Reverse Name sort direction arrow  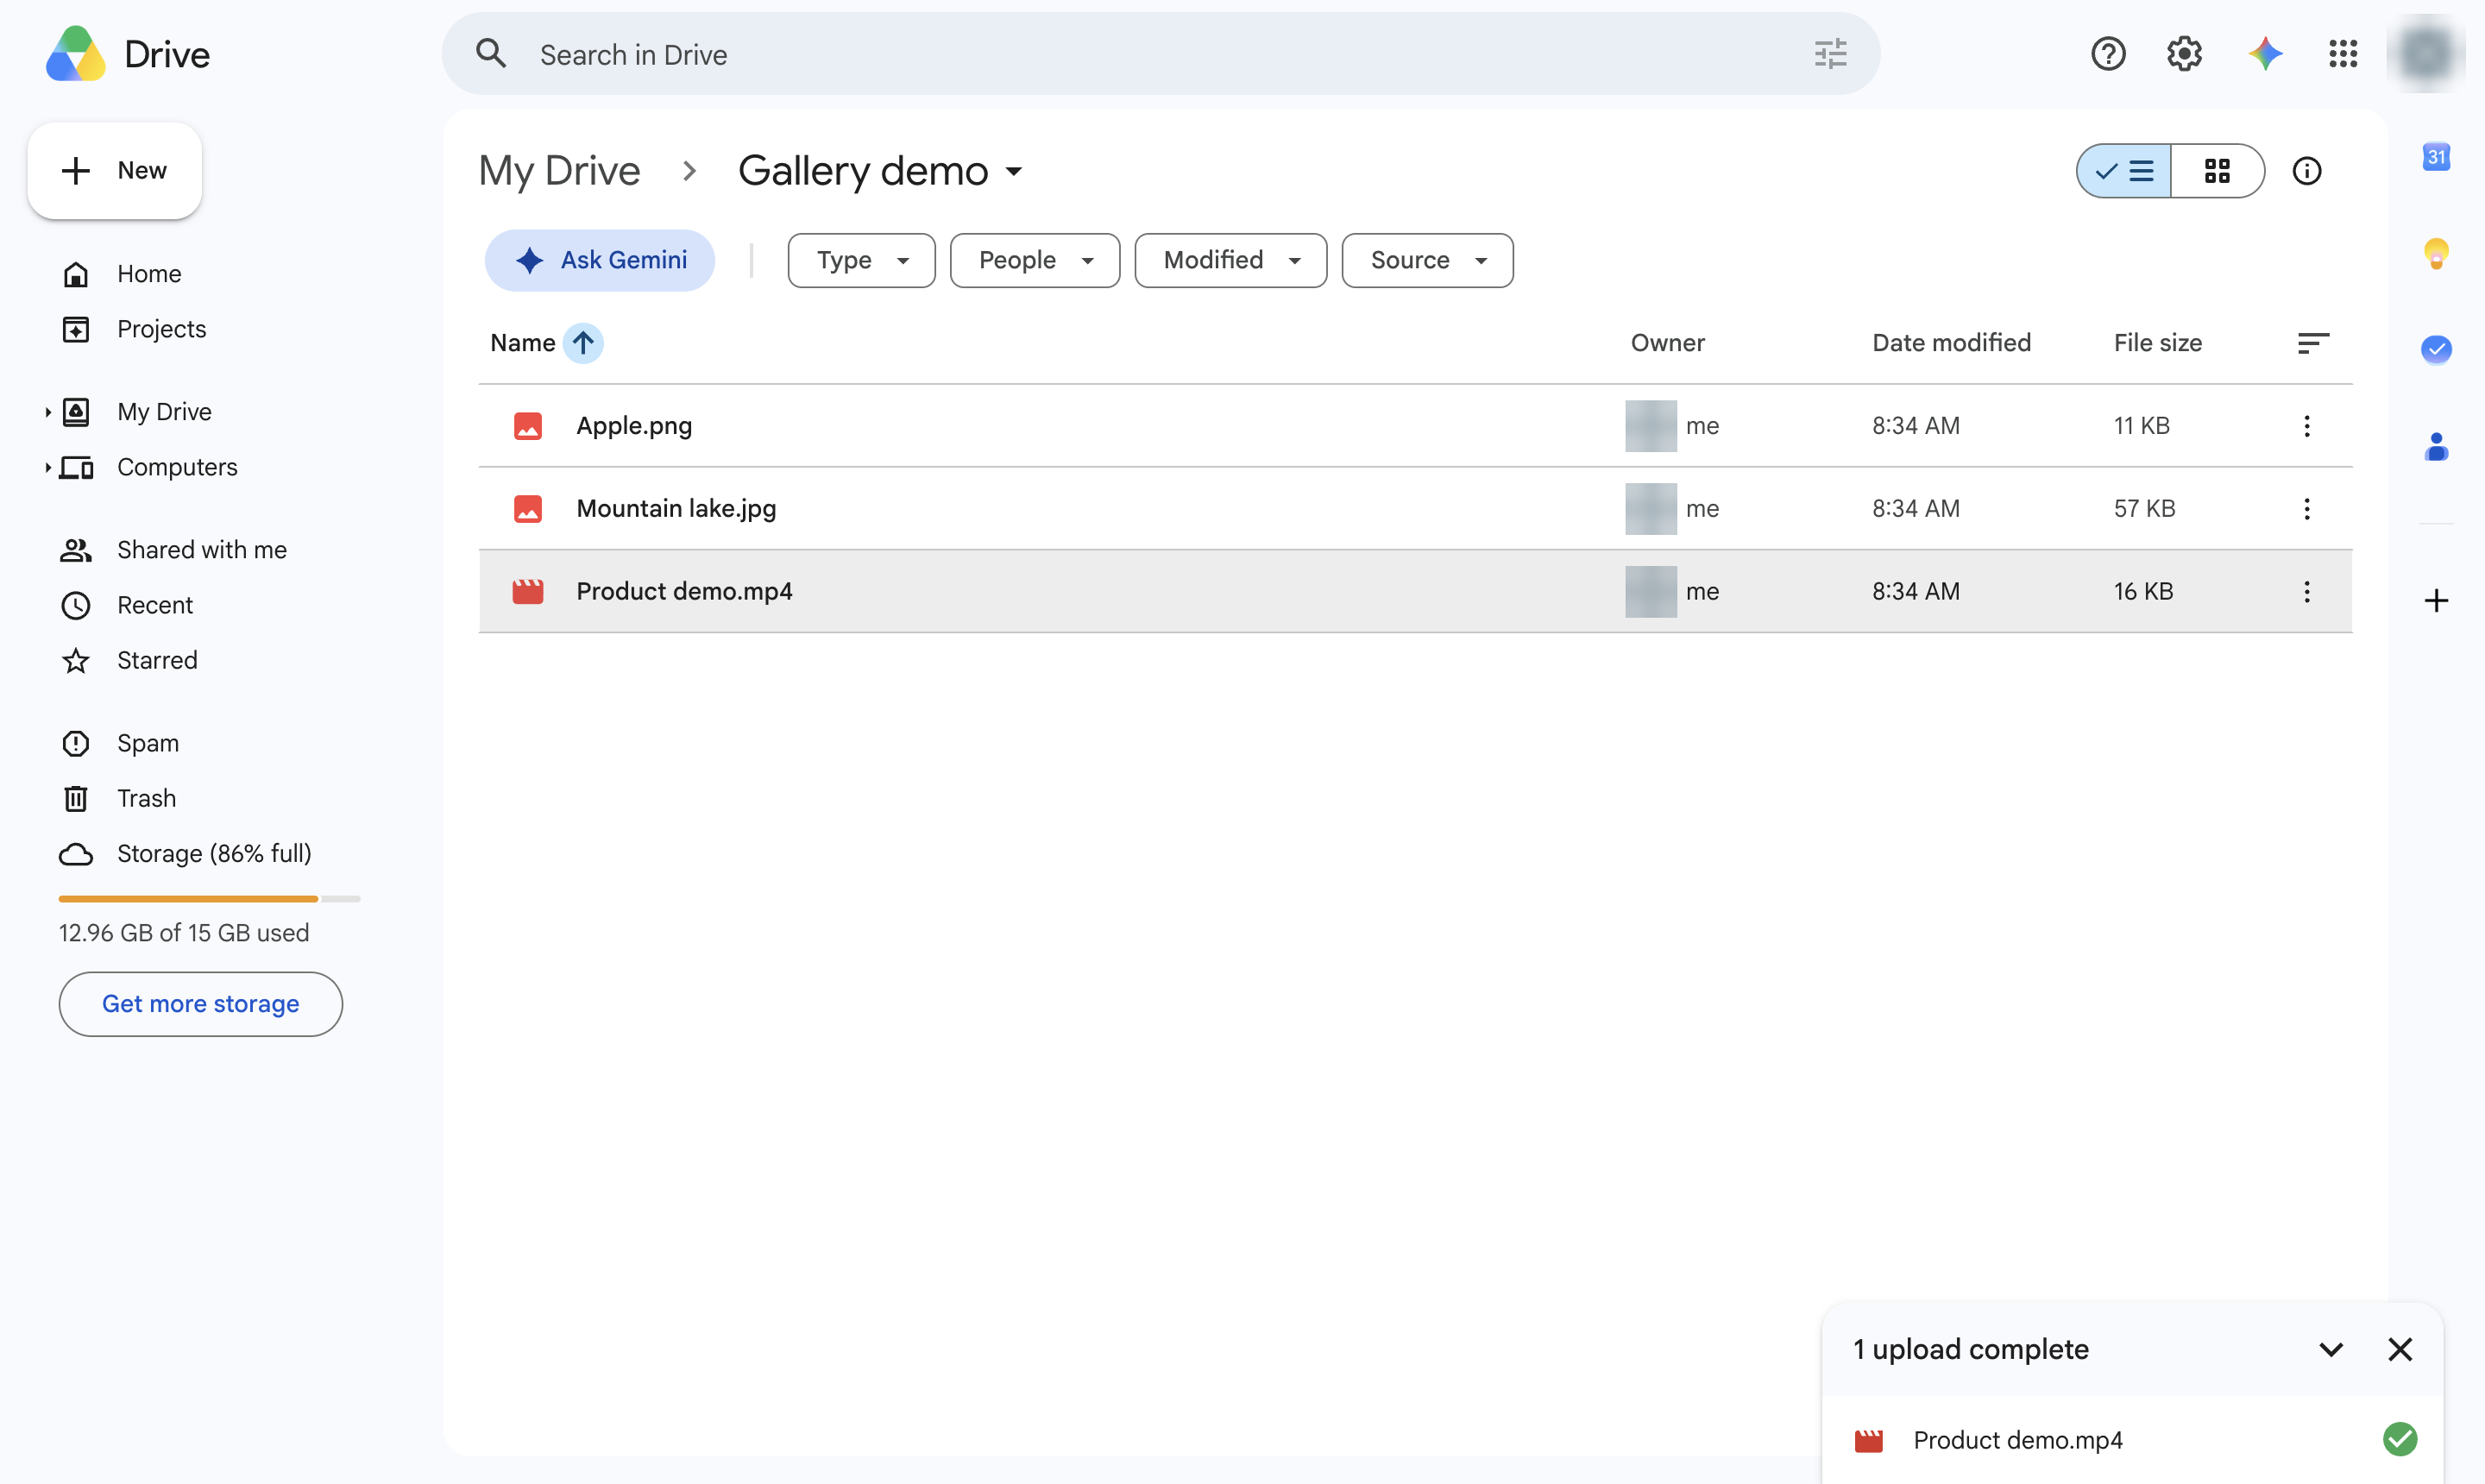583,343
